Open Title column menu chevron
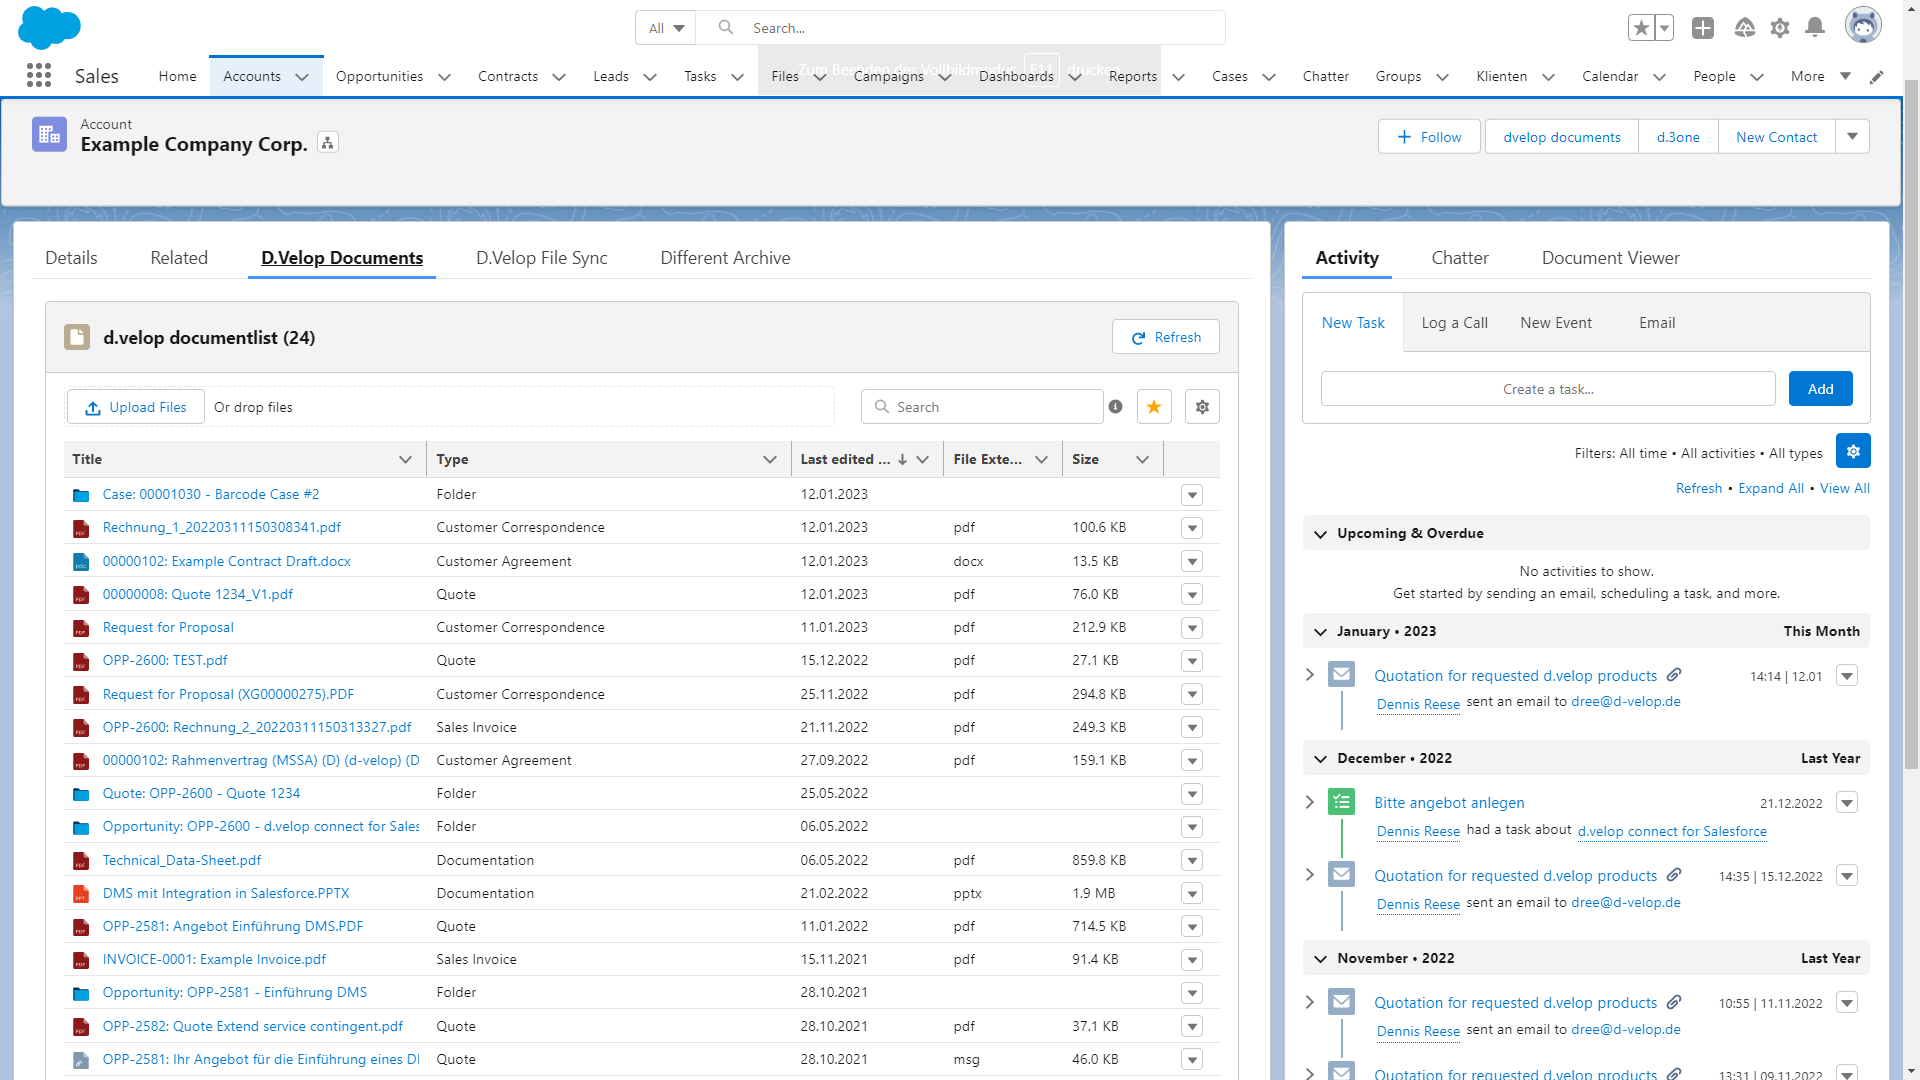This screenshot has width=1920, height=1080. (x=405, y=459)
